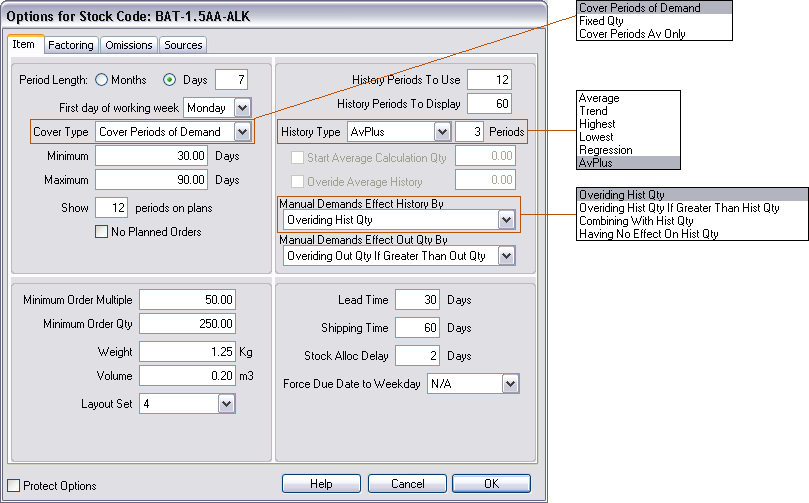
Task: Click the Shipping Time days field
Action: pos(417,328)
